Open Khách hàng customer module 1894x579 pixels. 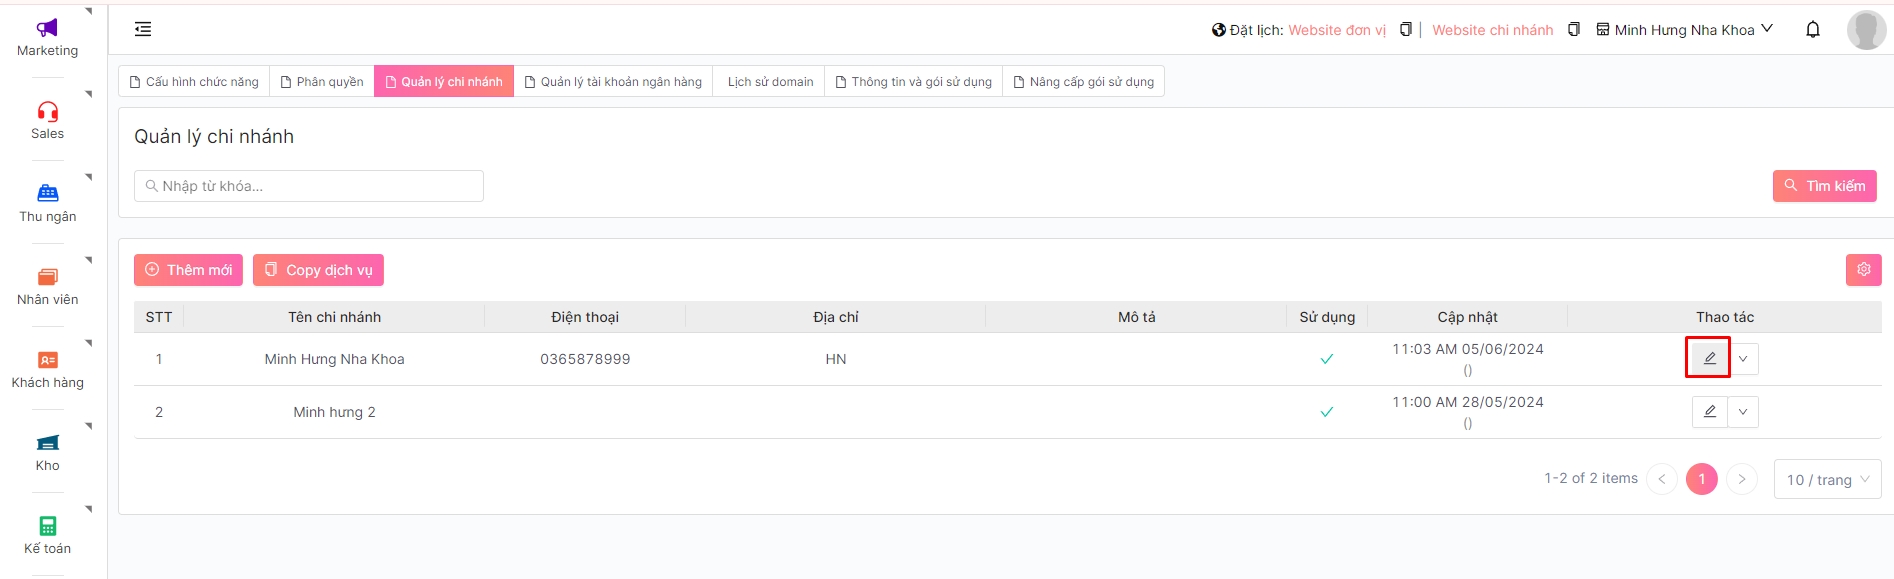pos(47,368)
